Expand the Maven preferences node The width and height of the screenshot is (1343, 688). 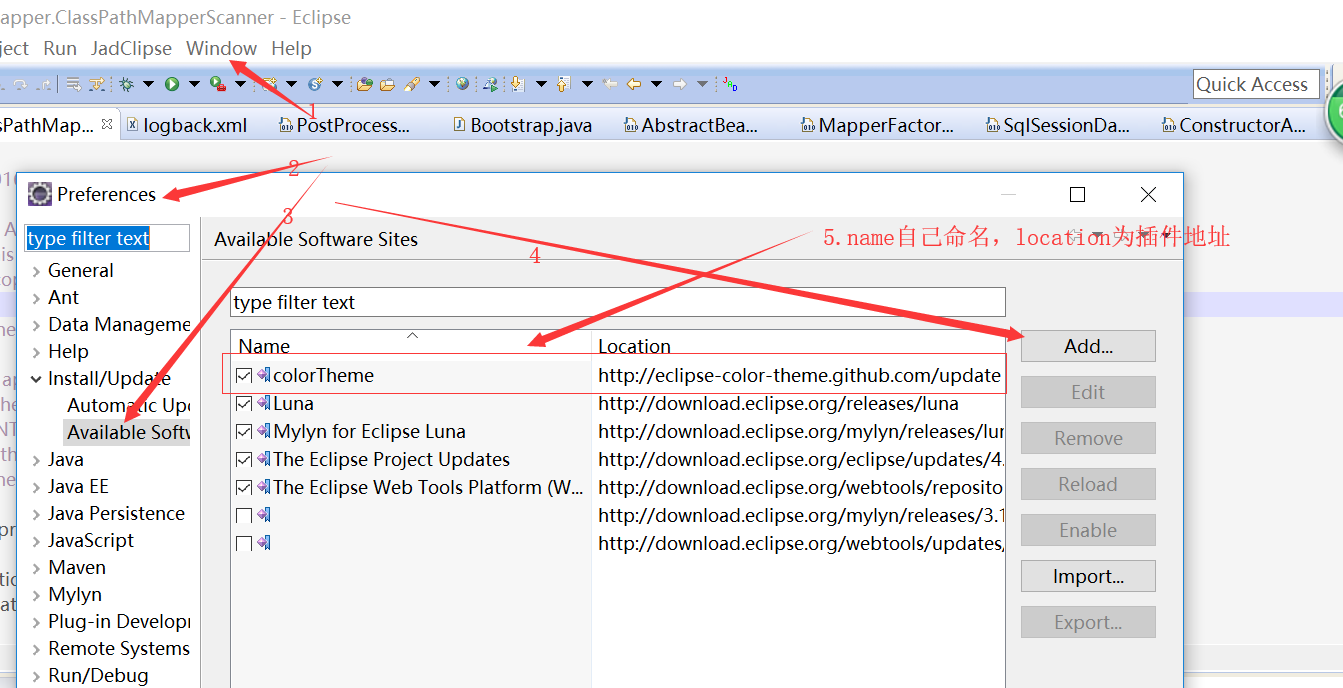pyautogui.click(x=37, y=568)
